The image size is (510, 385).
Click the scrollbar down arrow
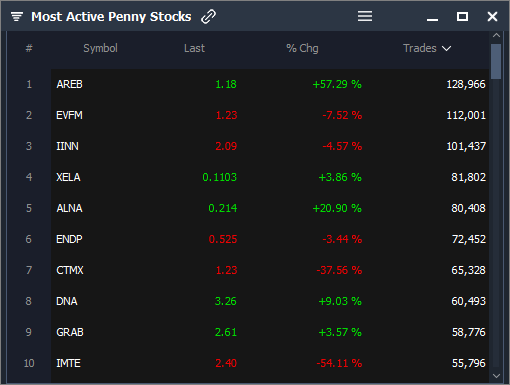point(496,376)
